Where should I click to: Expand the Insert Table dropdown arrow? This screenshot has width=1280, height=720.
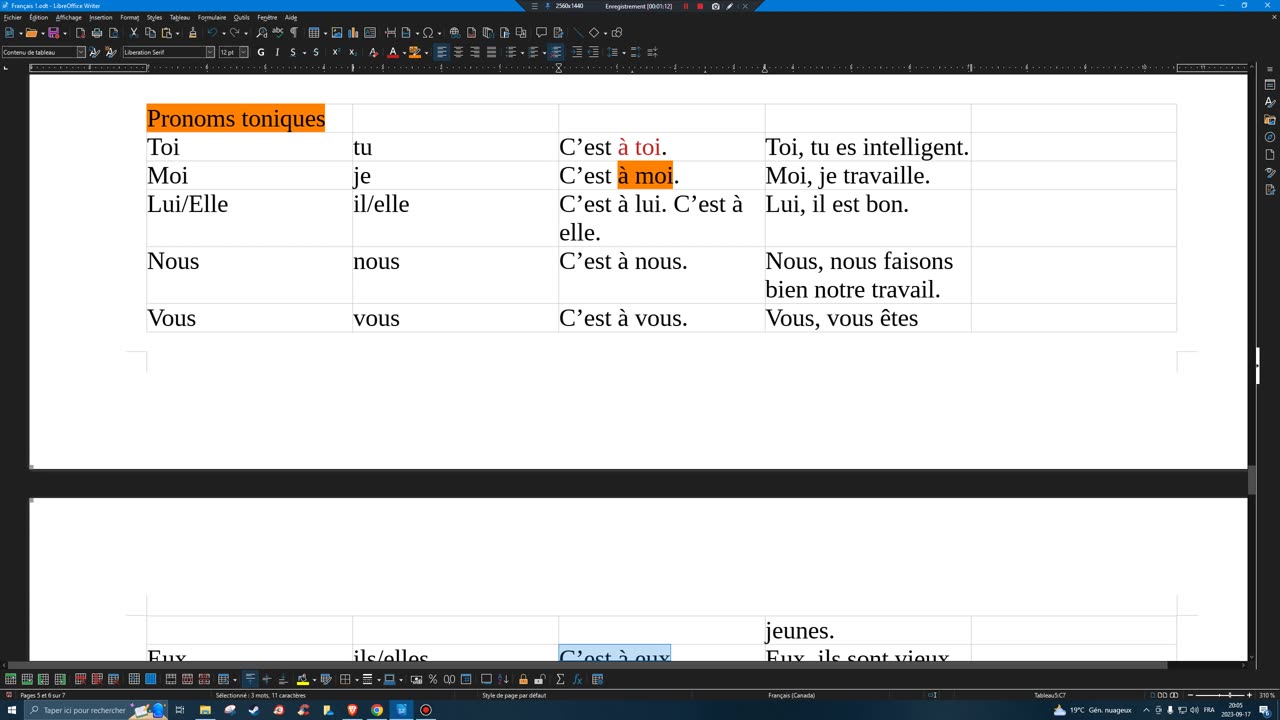(x=325, y=33)
